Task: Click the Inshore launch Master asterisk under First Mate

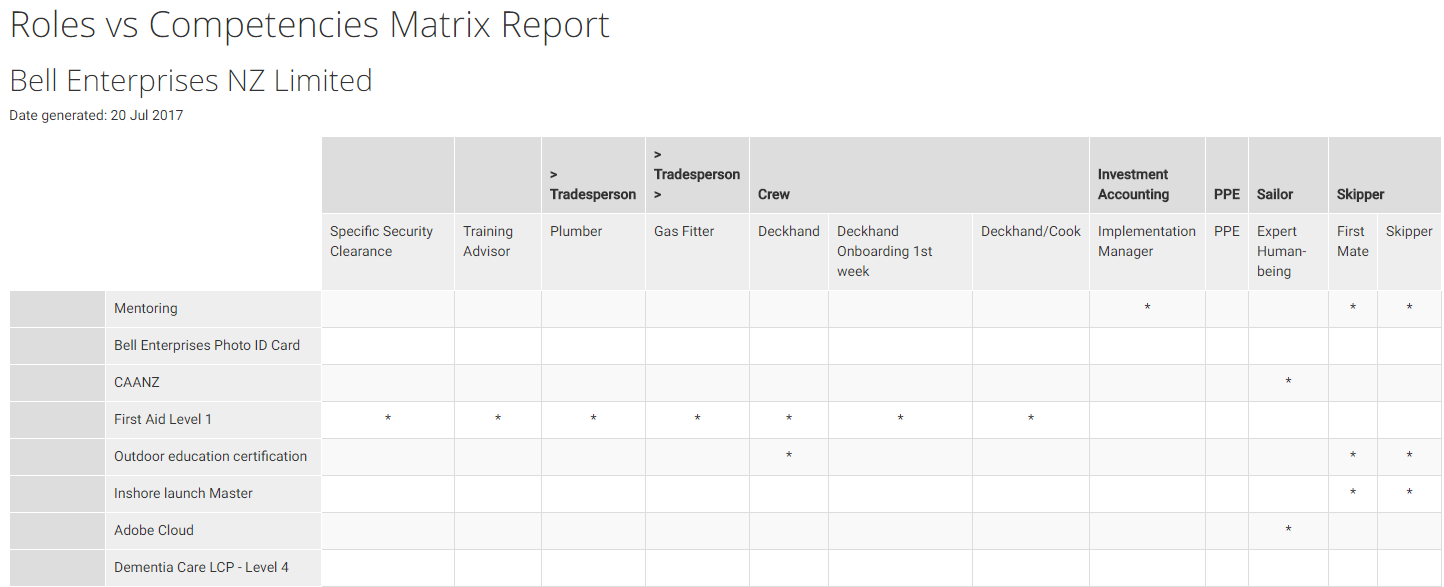Action: [1353, 494]
